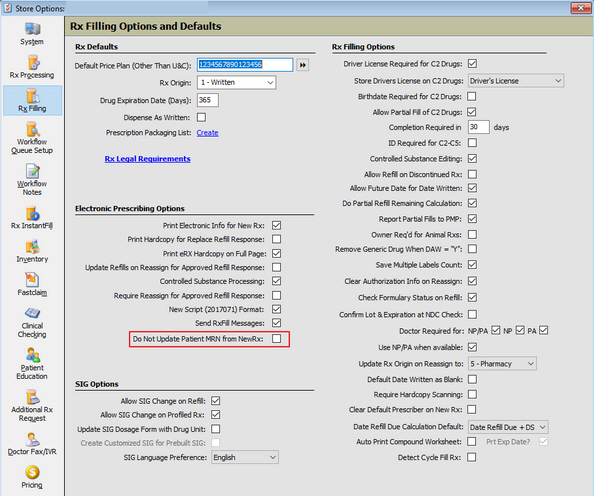
Task: Open the SIG Language Preference dropdown
Action: [x=245, y=457]
